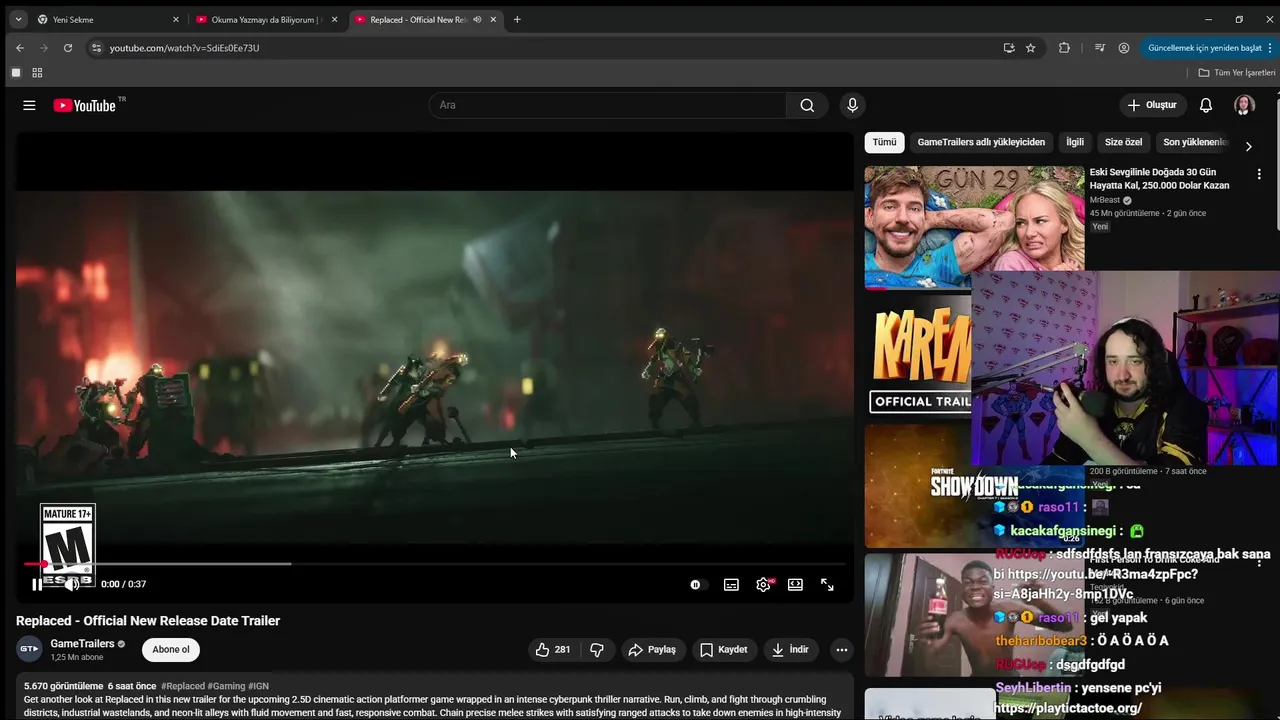Enter fullscreen mode in the player

coord(827,585)
